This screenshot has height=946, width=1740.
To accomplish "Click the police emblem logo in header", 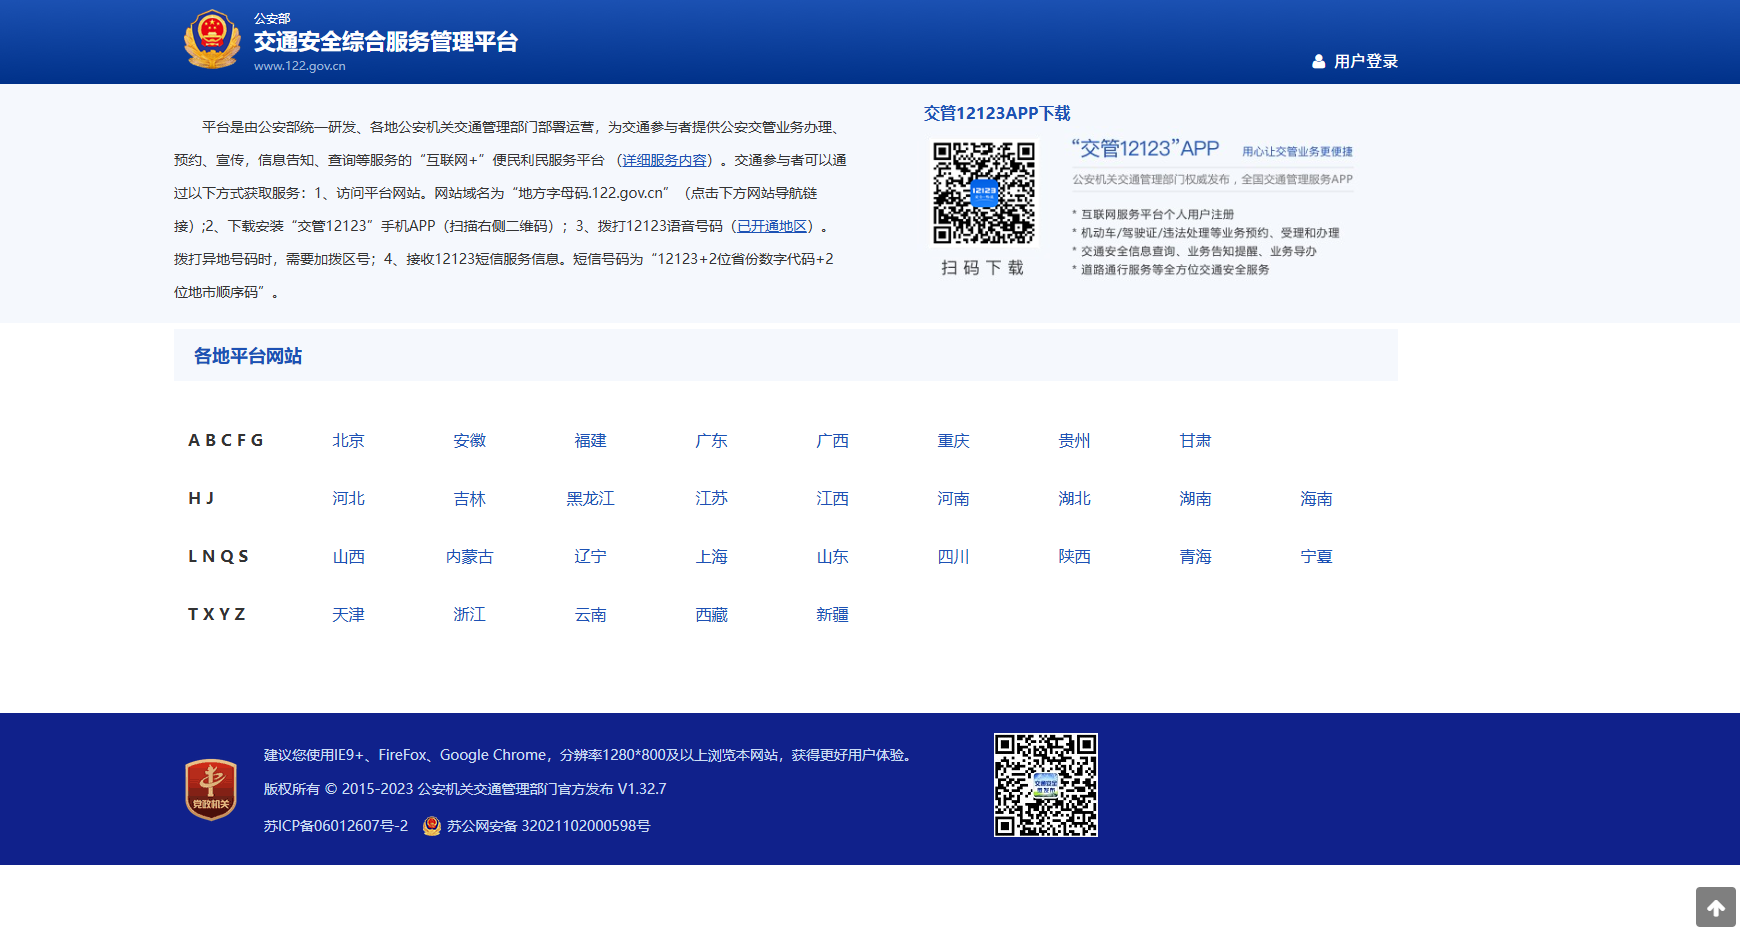I will [x=212, y=40].
